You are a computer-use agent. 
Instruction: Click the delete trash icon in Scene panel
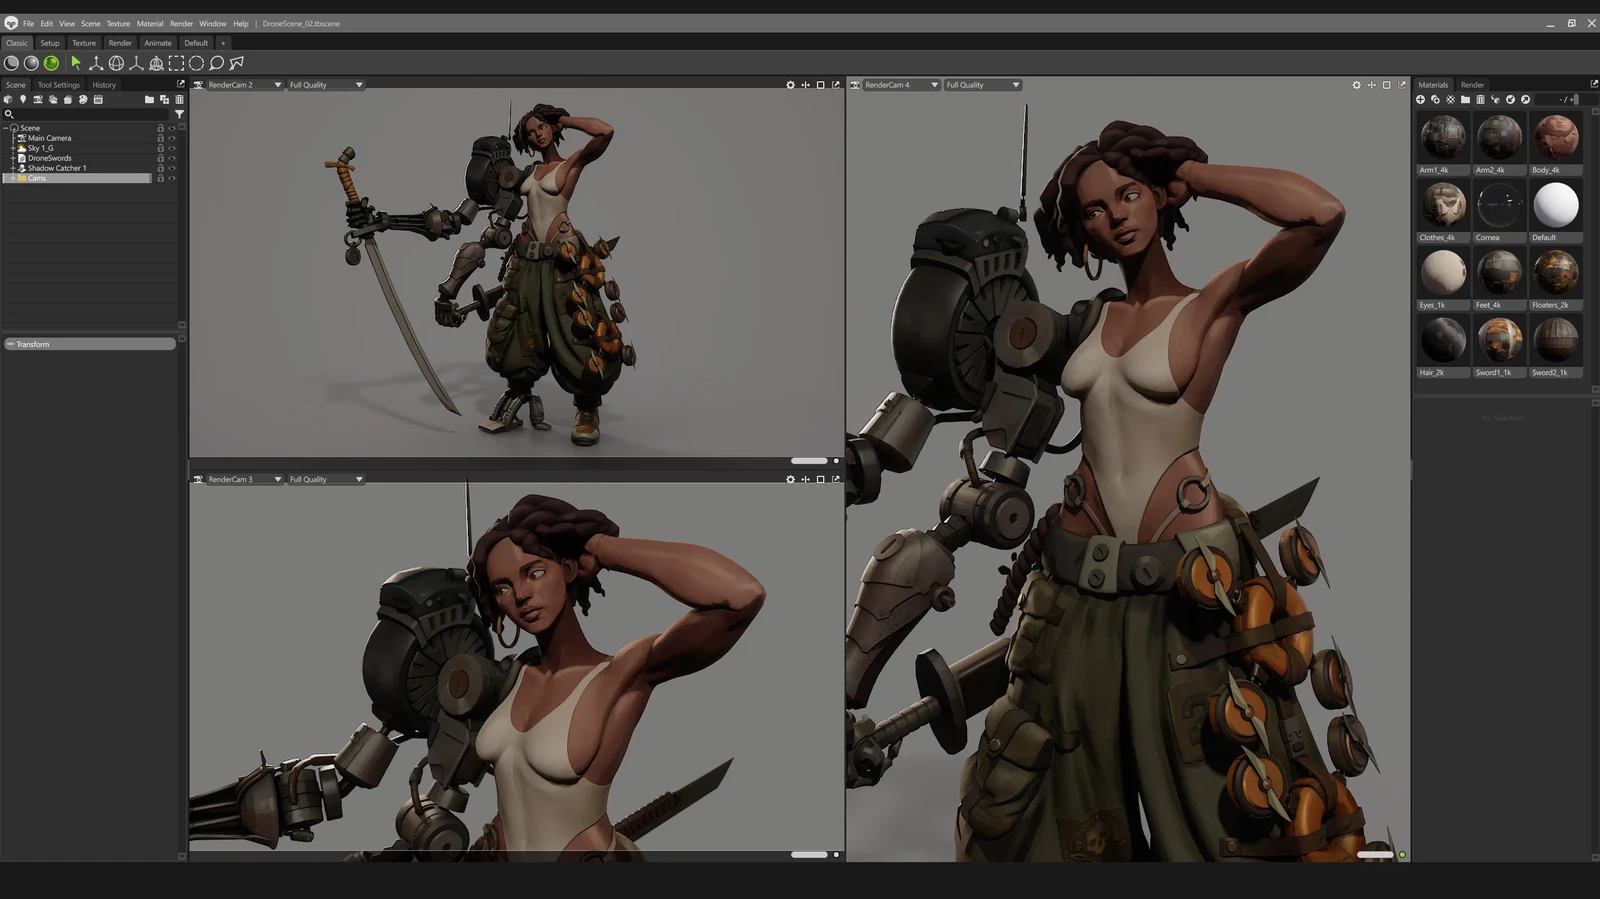[179, 100]
